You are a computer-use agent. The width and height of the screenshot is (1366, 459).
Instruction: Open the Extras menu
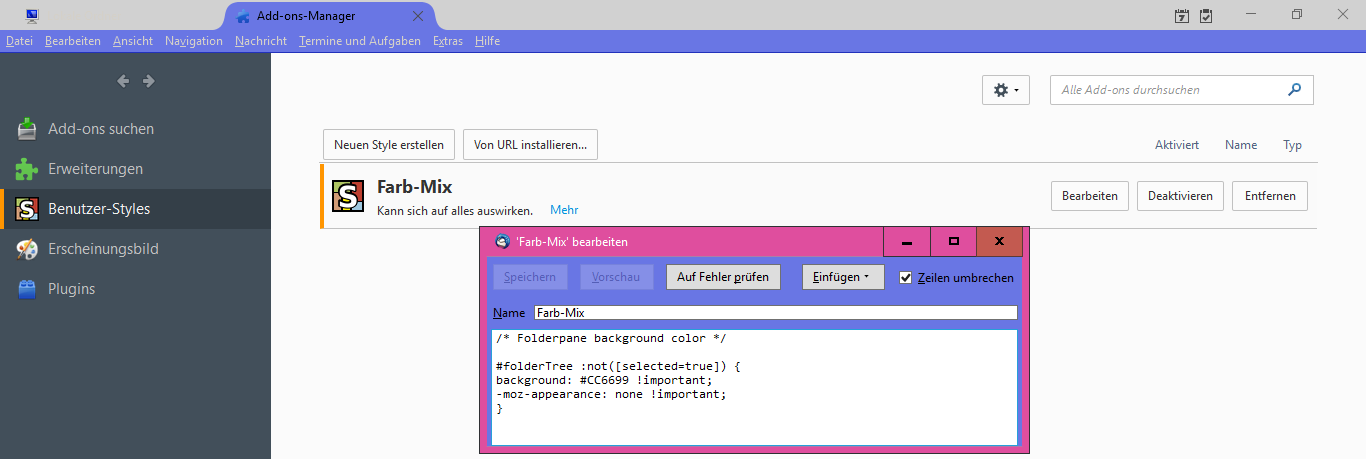(x=447, y=41)
